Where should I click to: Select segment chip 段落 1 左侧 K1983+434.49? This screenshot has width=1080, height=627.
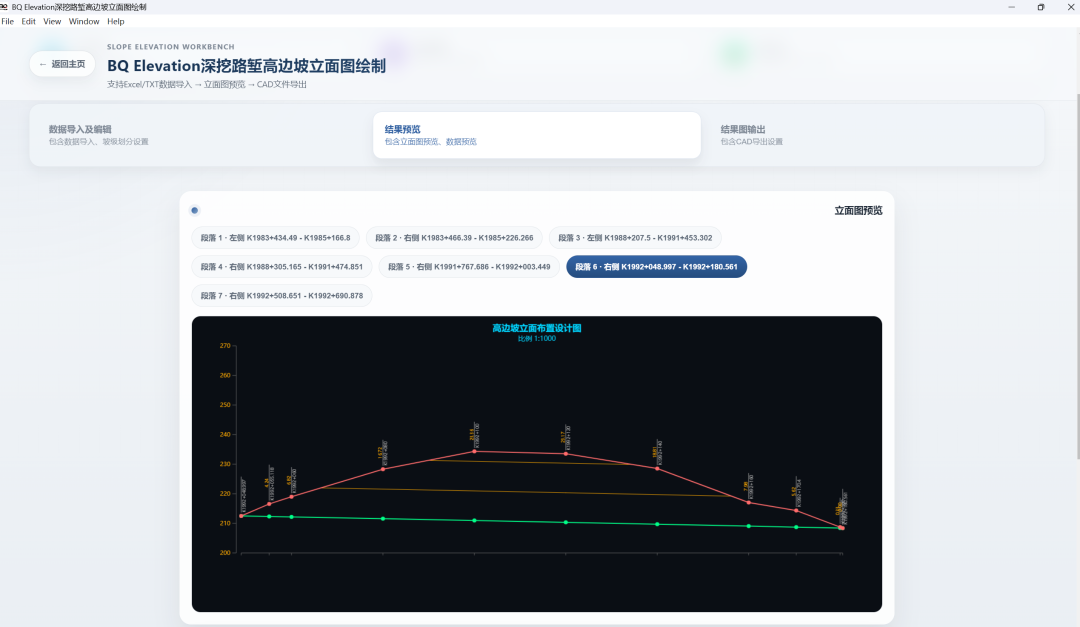pos(276,238)
